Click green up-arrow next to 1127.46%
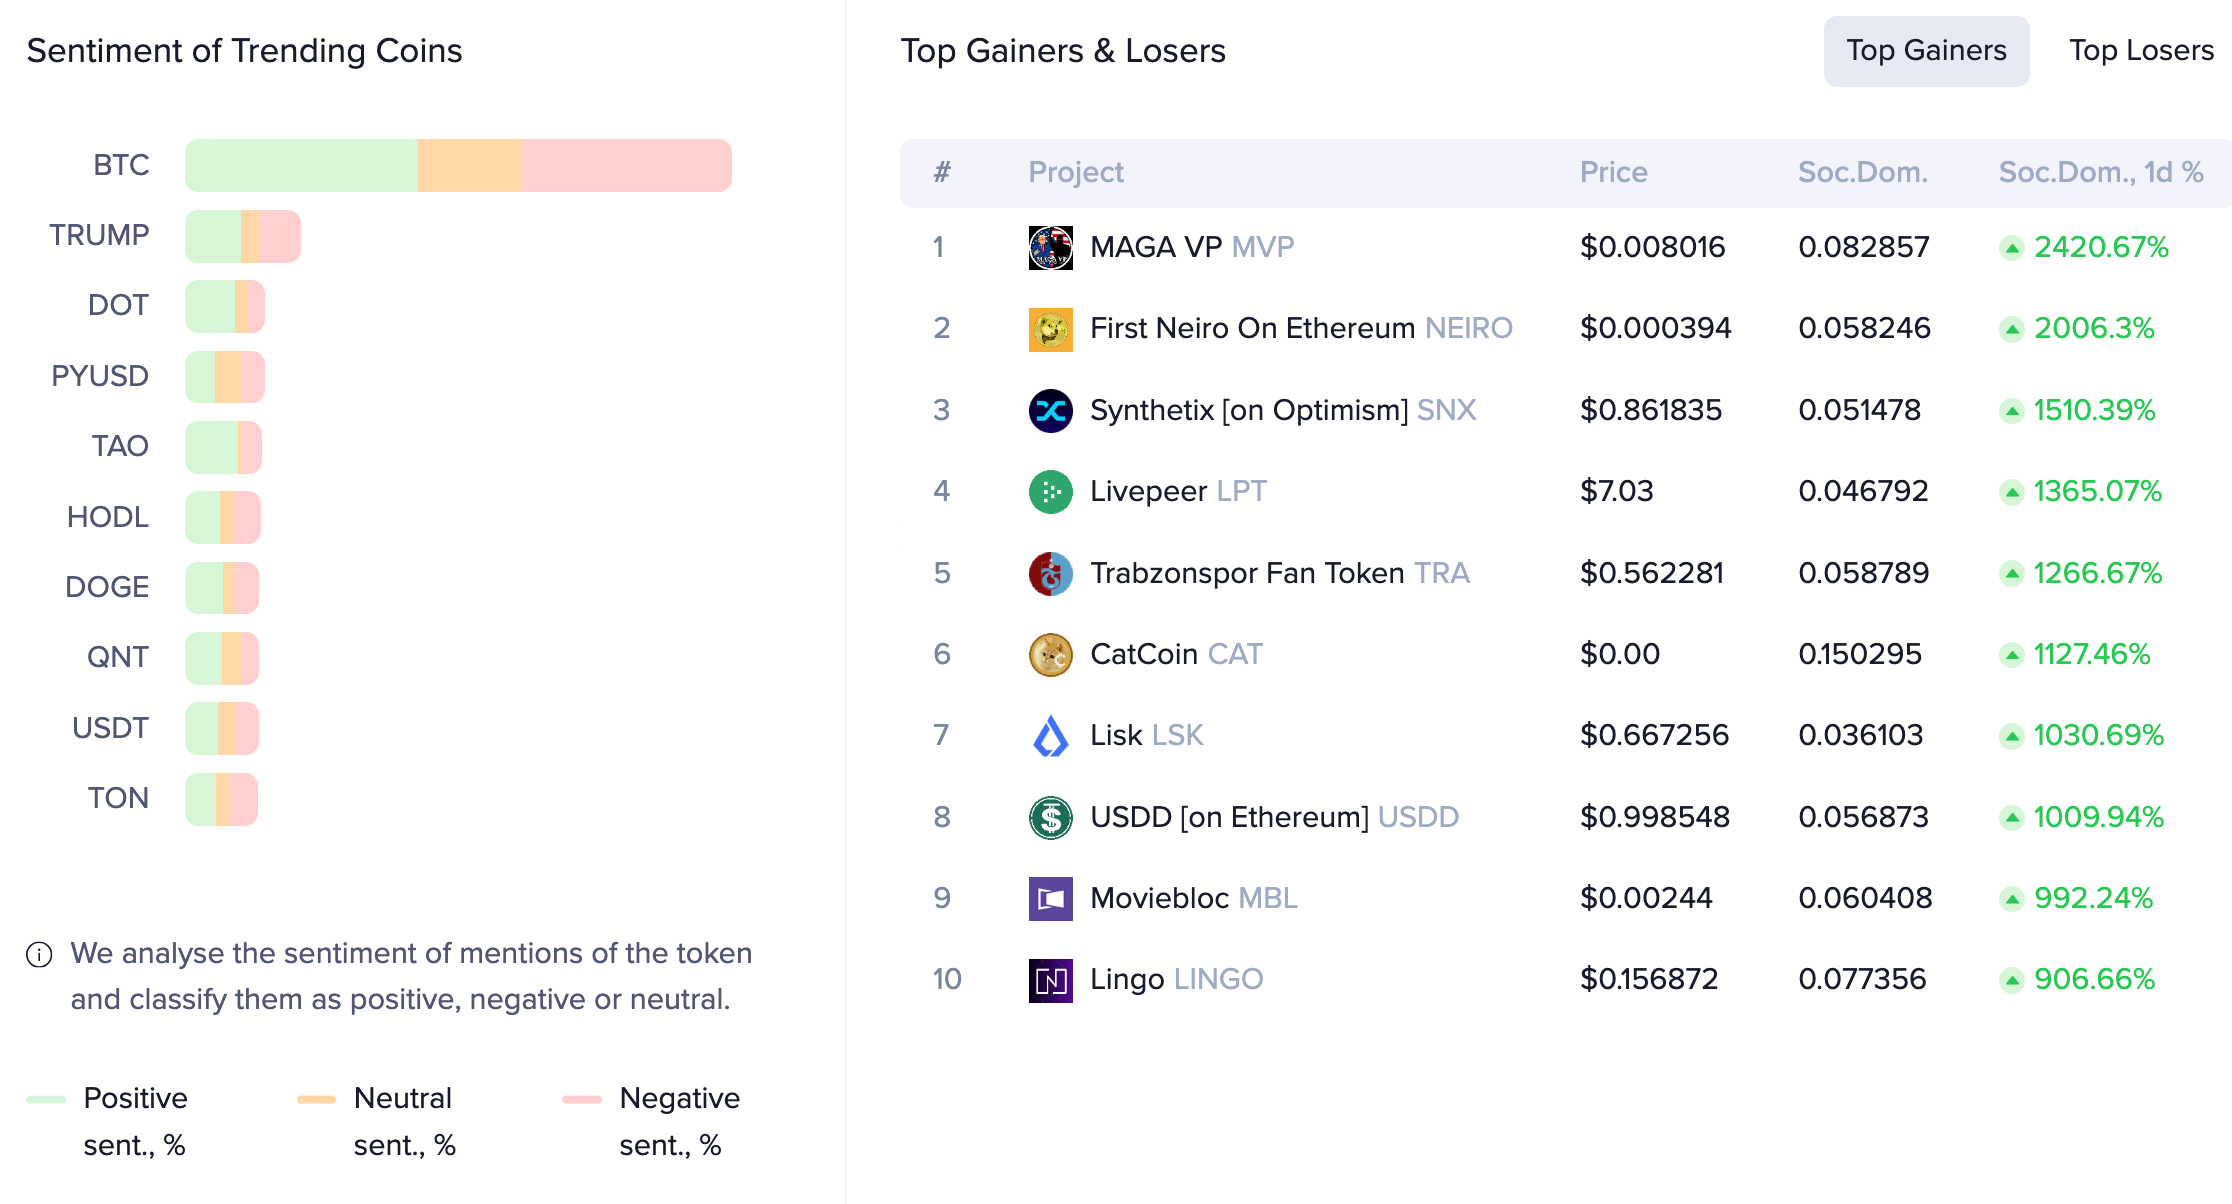The image size is (2232, 1204). (2011, 655)
